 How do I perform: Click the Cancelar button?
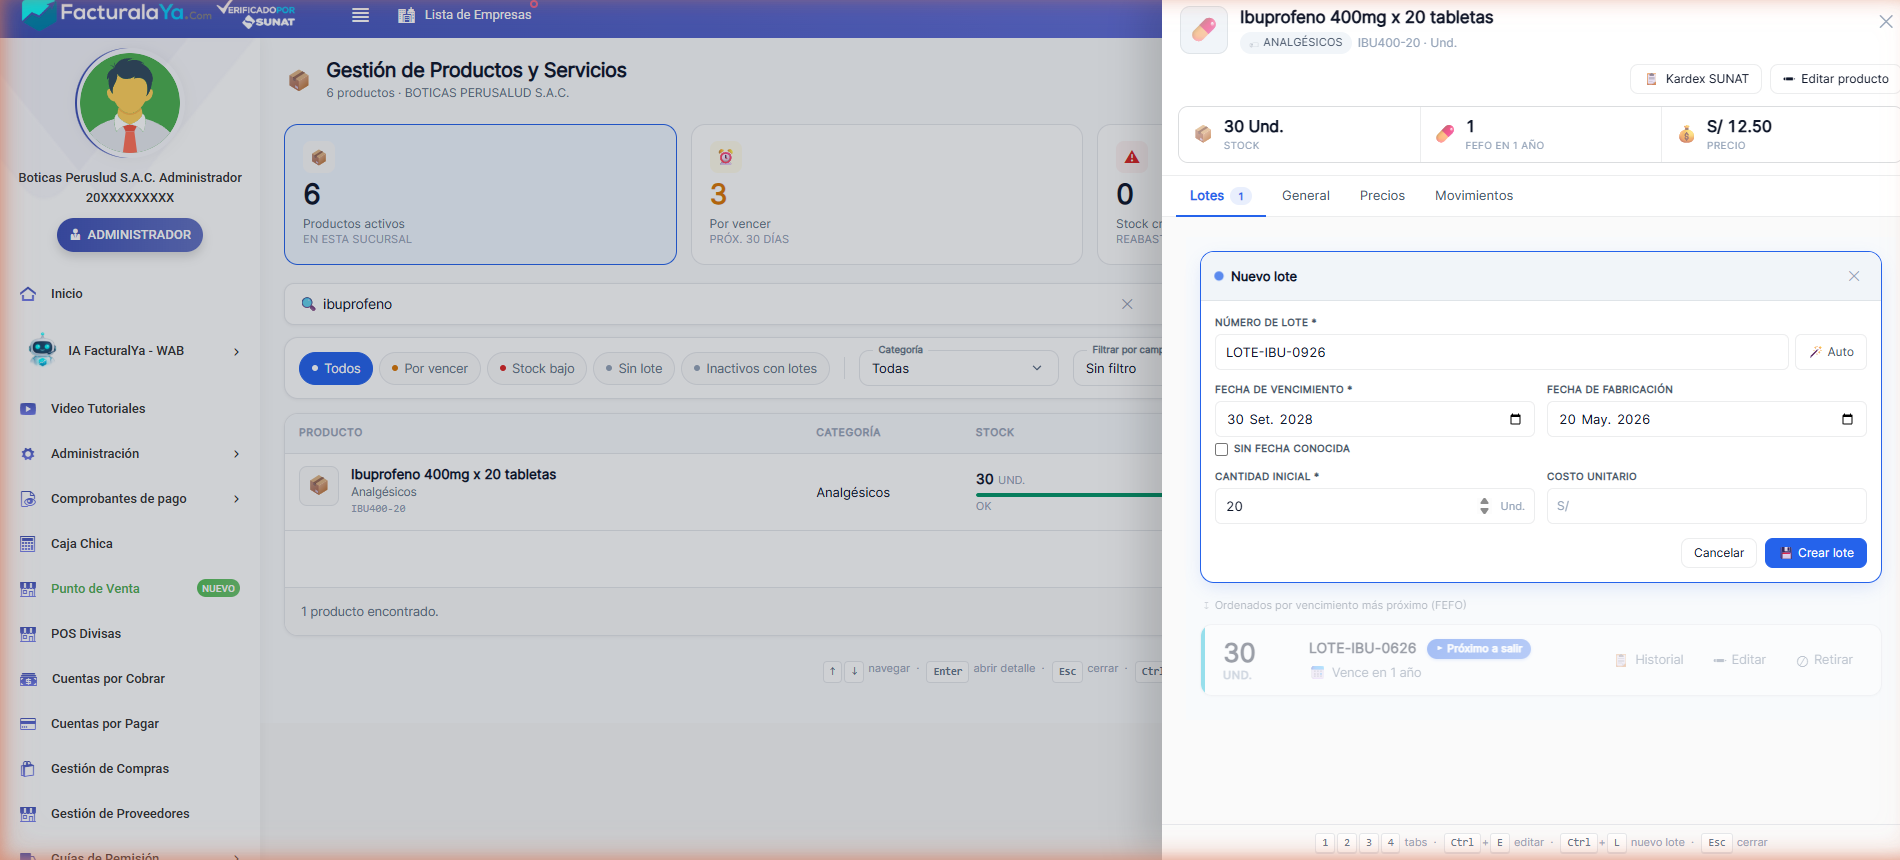(1718, 553)
